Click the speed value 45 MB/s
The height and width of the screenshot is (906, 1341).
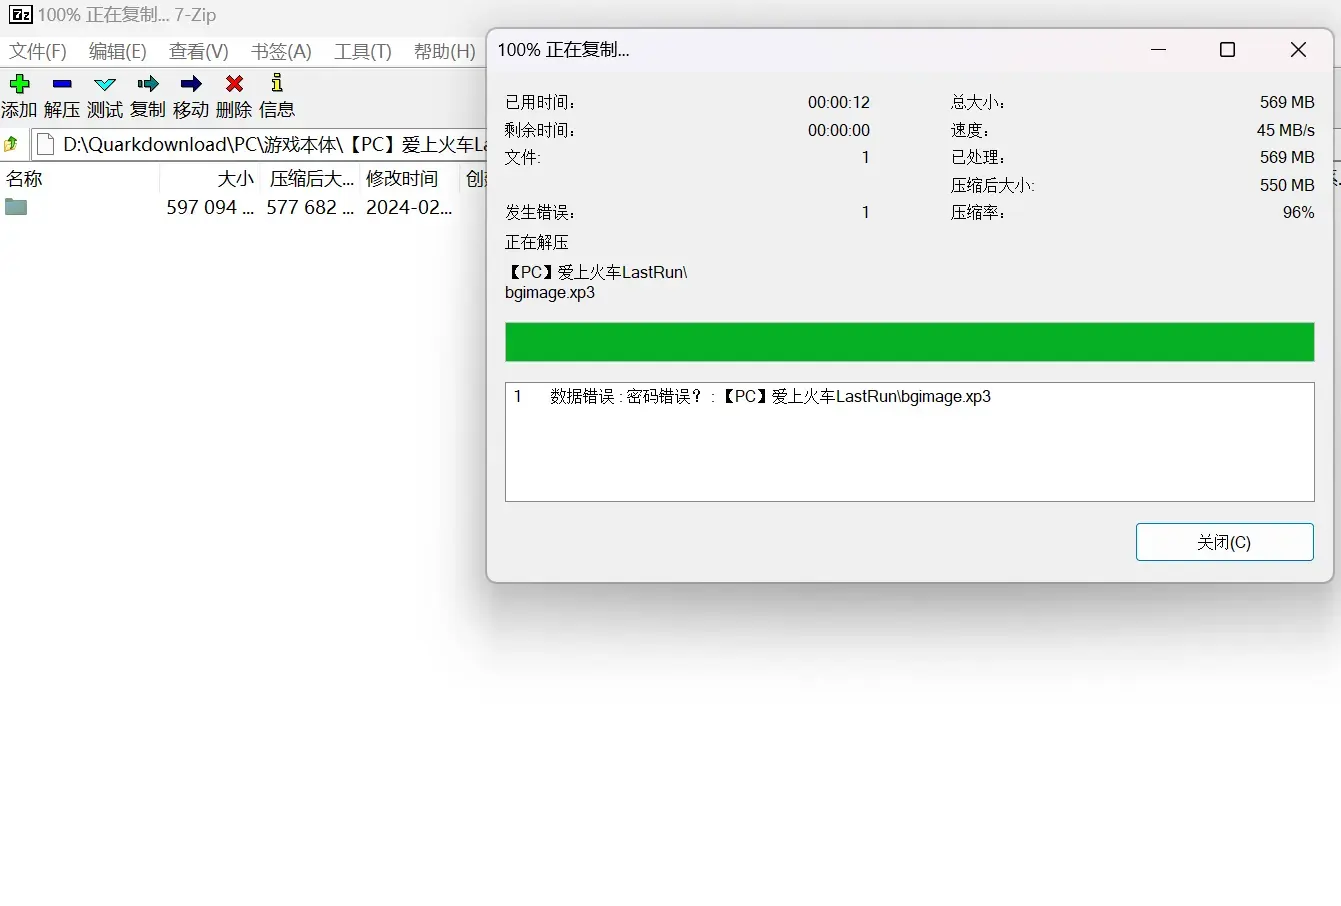[x=1285, y=130]
